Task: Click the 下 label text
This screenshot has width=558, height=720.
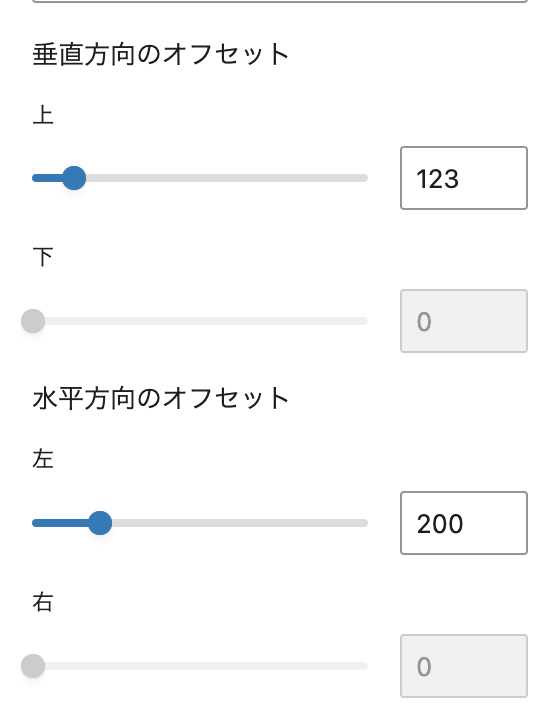Action: pos(43,257)
